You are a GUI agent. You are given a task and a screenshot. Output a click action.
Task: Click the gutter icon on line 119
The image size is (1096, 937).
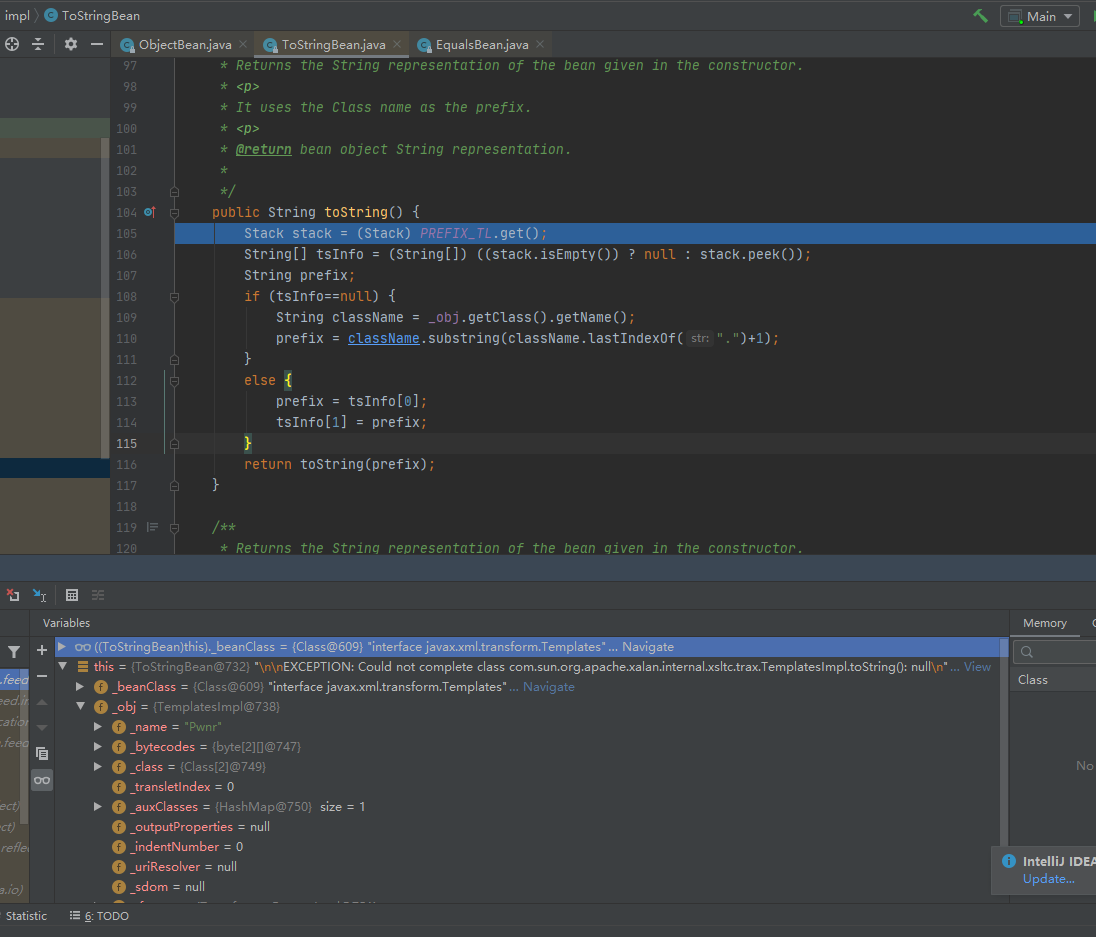point(152,527)
